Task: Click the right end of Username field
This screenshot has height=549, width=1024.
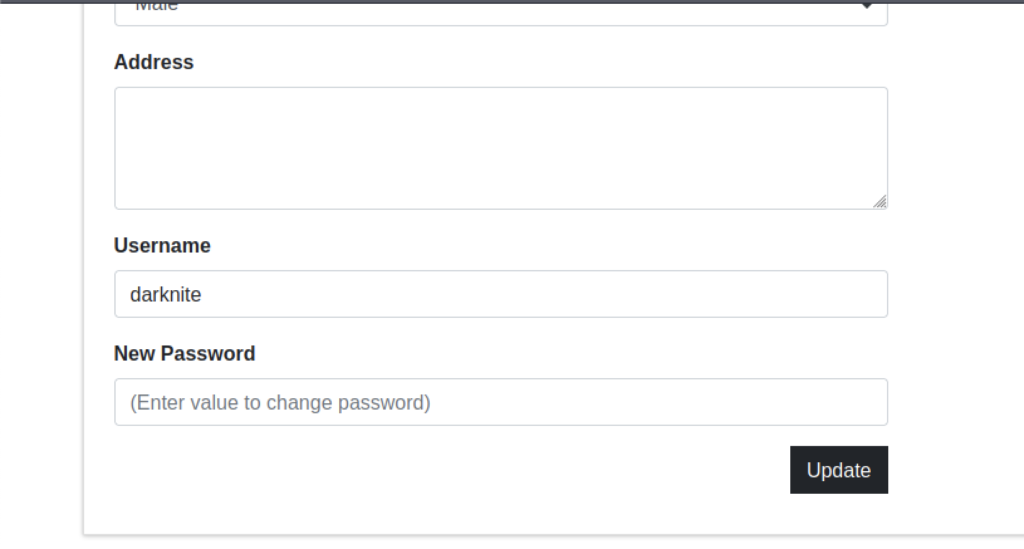Action: tap(870, 294)
